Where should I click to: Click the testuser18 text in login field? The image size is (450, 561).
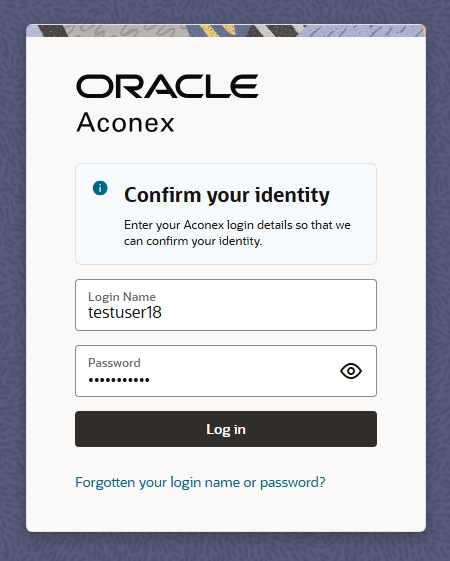point(125,312)
